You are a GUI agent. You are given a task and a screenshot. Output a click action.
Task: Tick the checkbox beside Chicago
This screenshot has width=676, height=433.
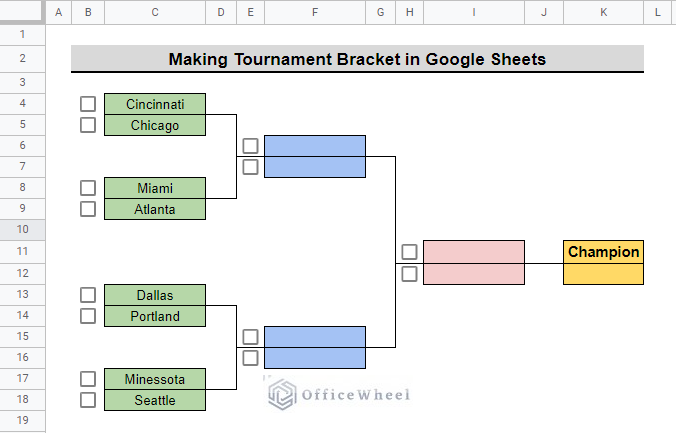point(88,125)
